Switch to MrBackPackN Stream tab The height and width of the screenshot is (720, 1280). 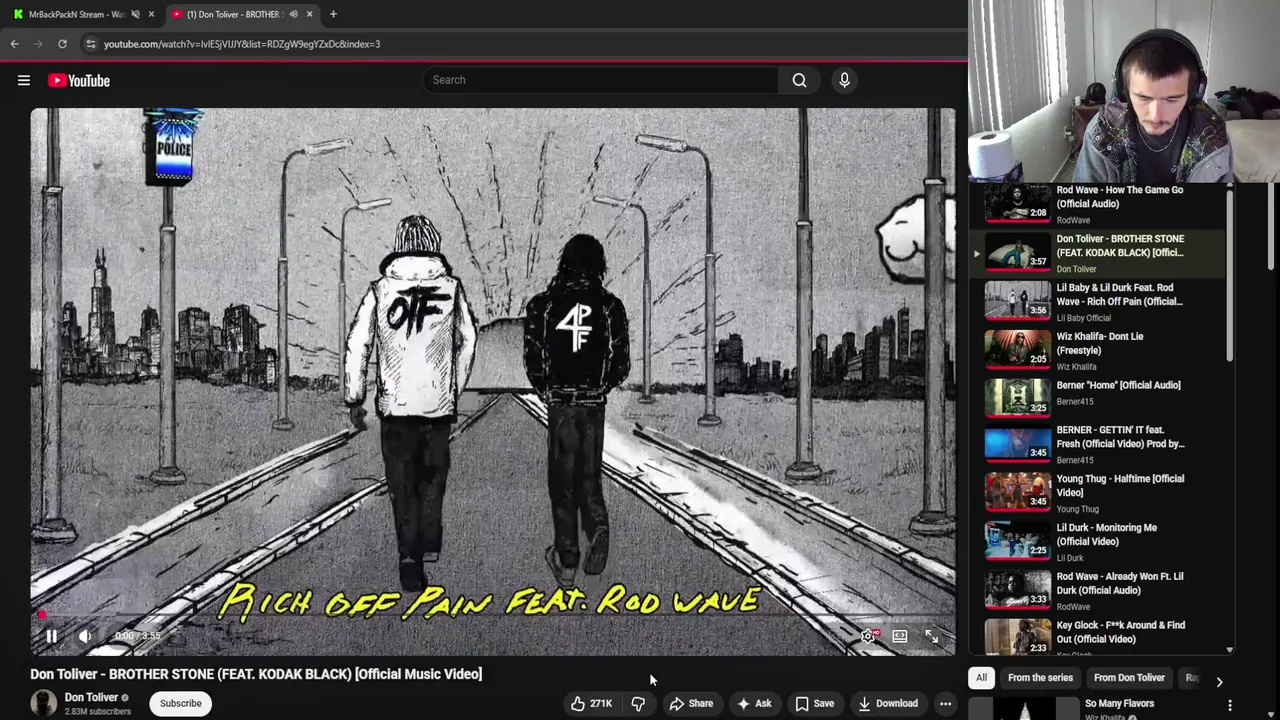pos(75,14)
